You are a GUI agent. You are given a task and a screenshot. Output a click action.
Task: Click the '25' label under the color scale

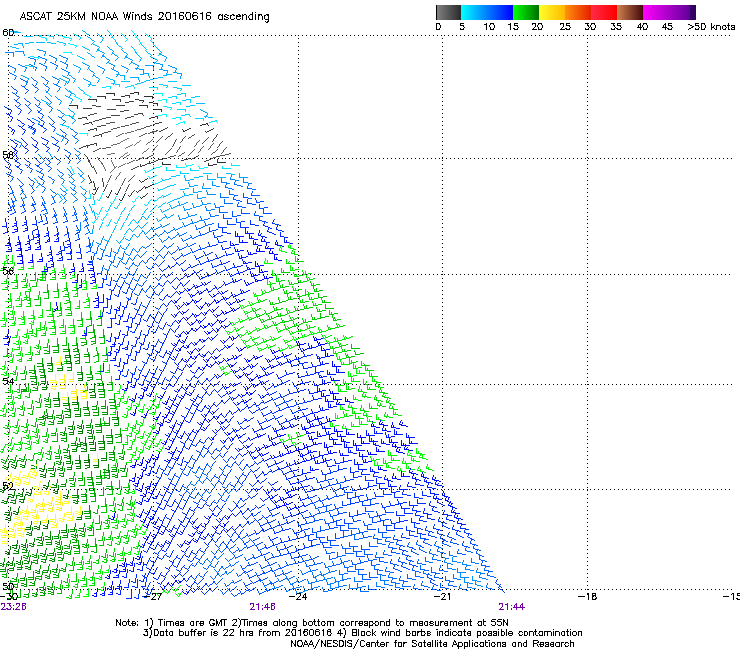coord(565,27)
